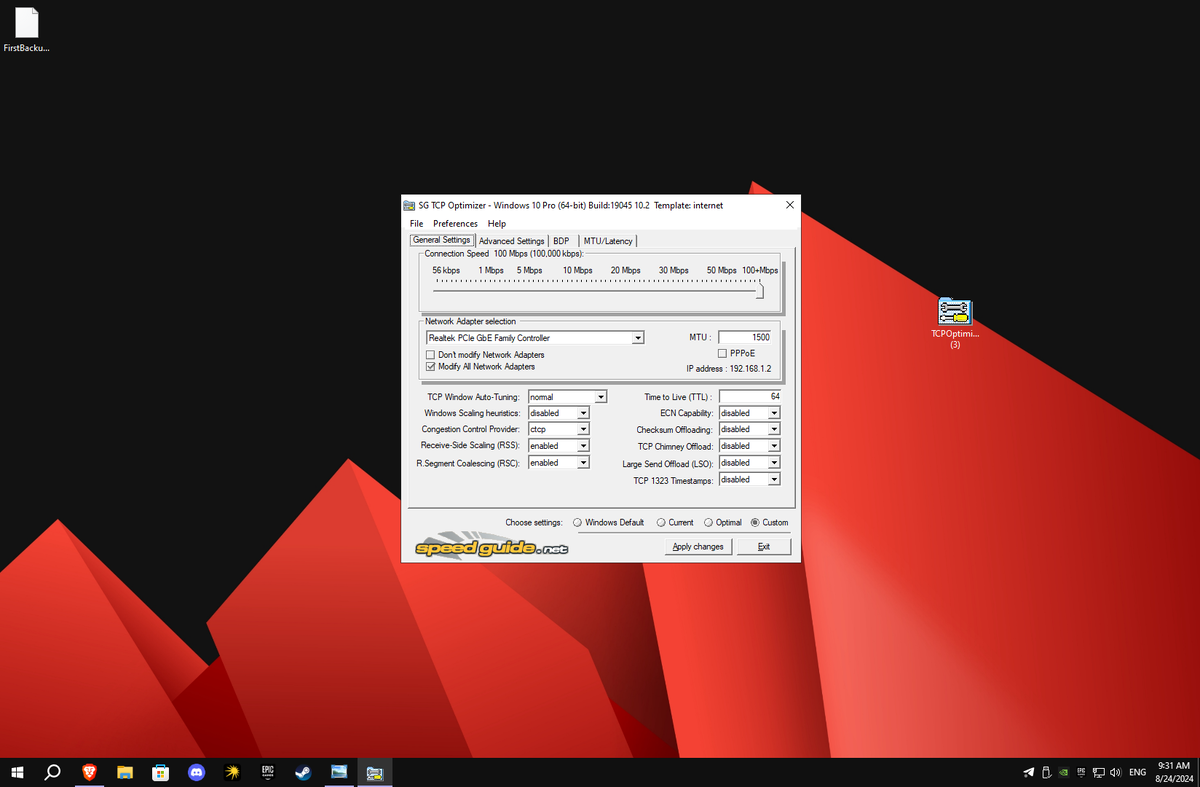Select Custom settings radio button
The width and height of the screenshot is (1200, 787).
pyautogui.click(x=755, y=523)
